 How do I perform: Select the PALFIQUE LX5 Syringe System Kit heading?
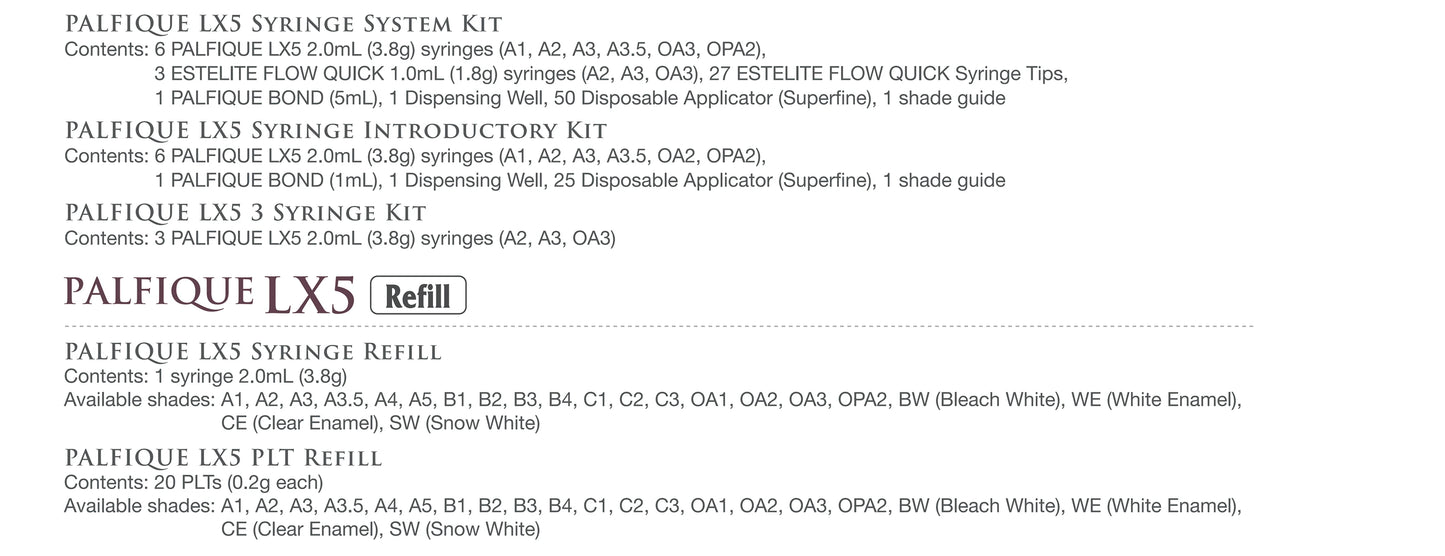(283, 23)
